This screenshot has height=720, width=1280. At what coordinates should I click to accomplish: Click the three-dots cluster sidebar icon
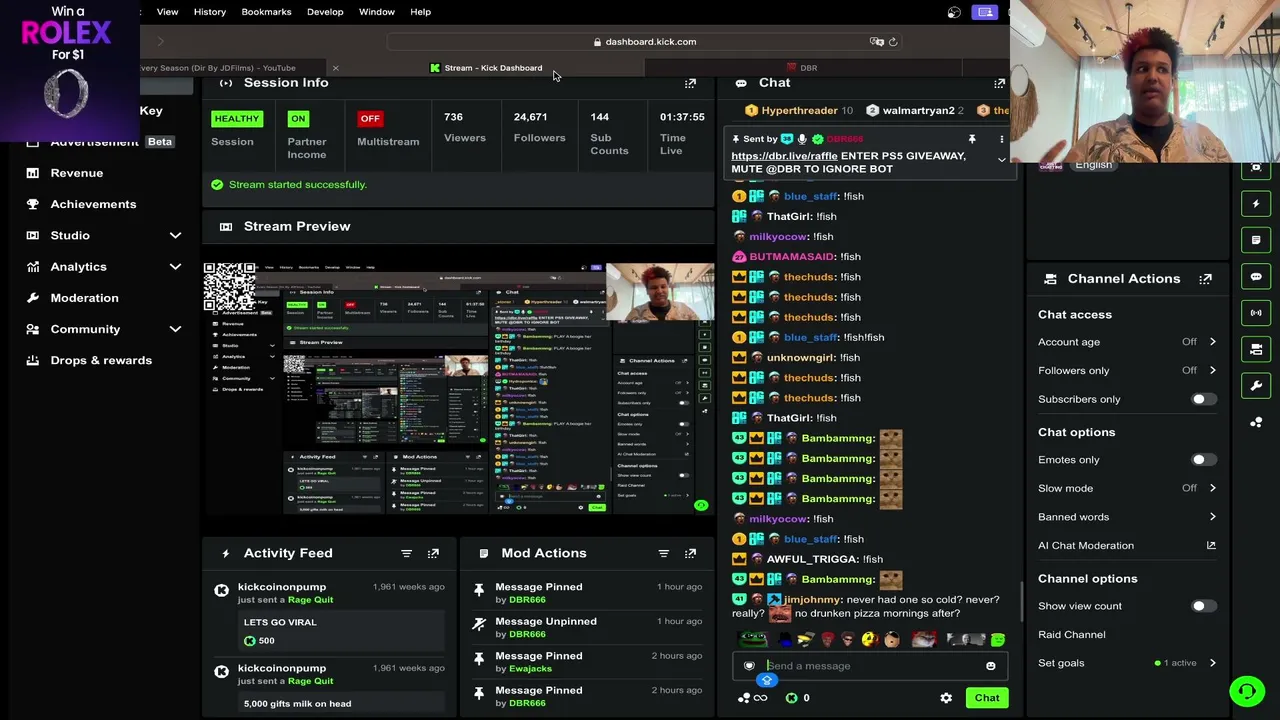click(x=1256, y=422)
